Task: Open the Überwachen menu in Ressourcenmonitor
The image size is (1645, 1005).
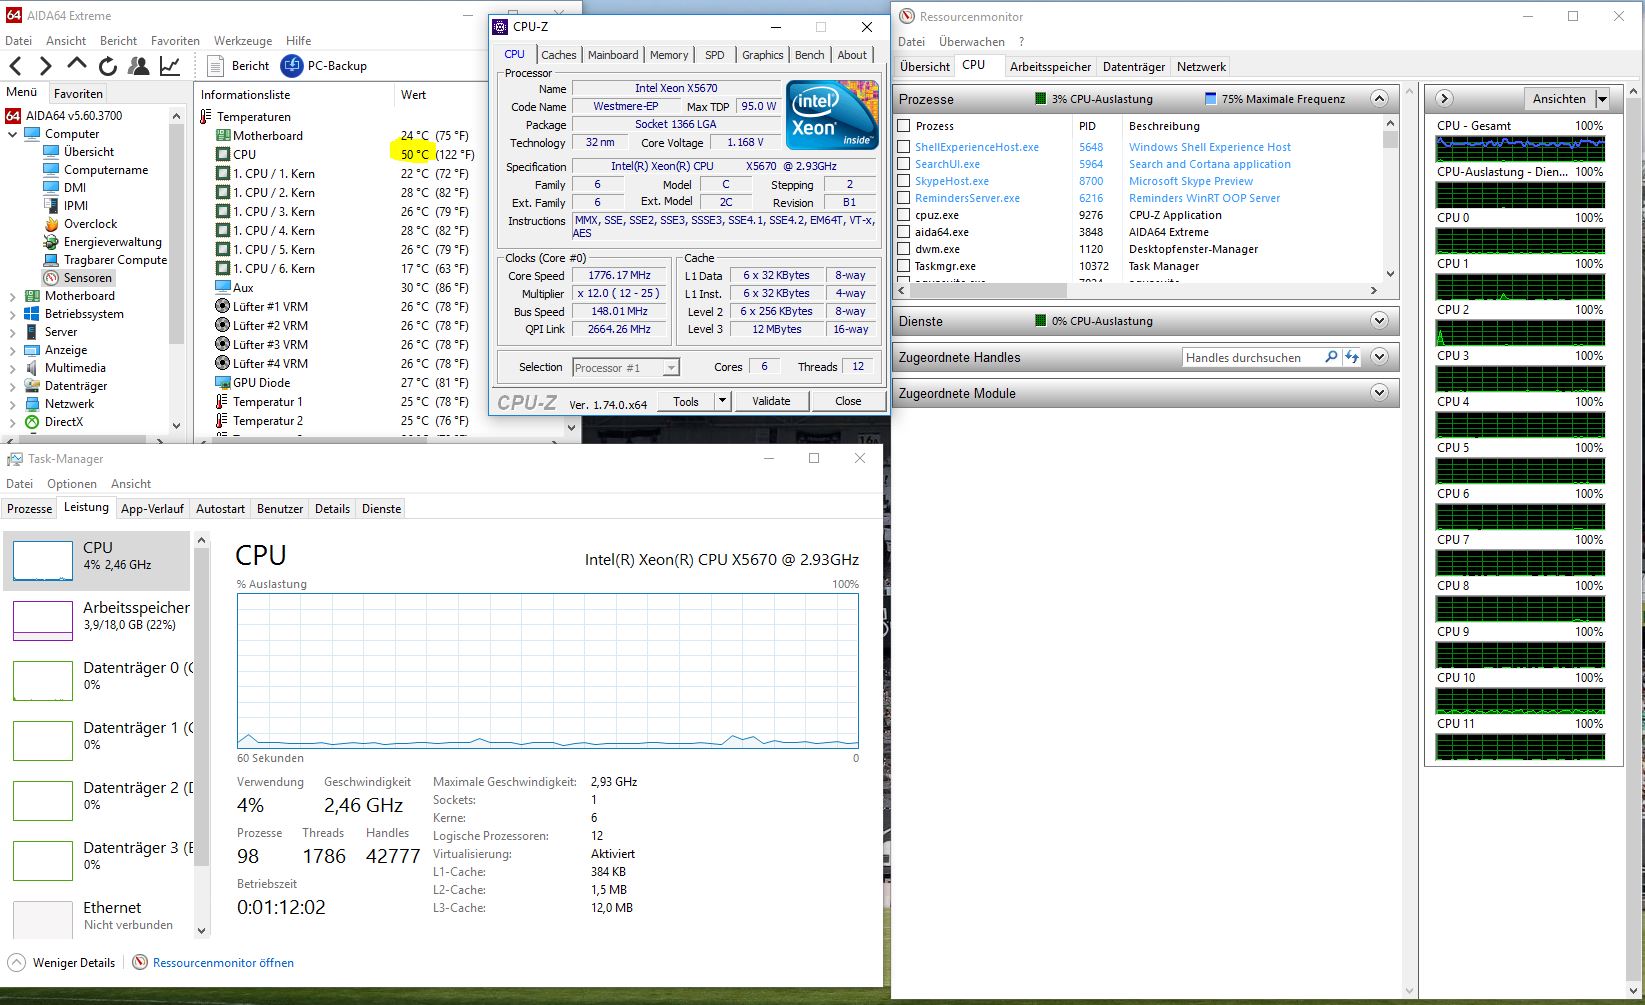Action: pos(971,42)
